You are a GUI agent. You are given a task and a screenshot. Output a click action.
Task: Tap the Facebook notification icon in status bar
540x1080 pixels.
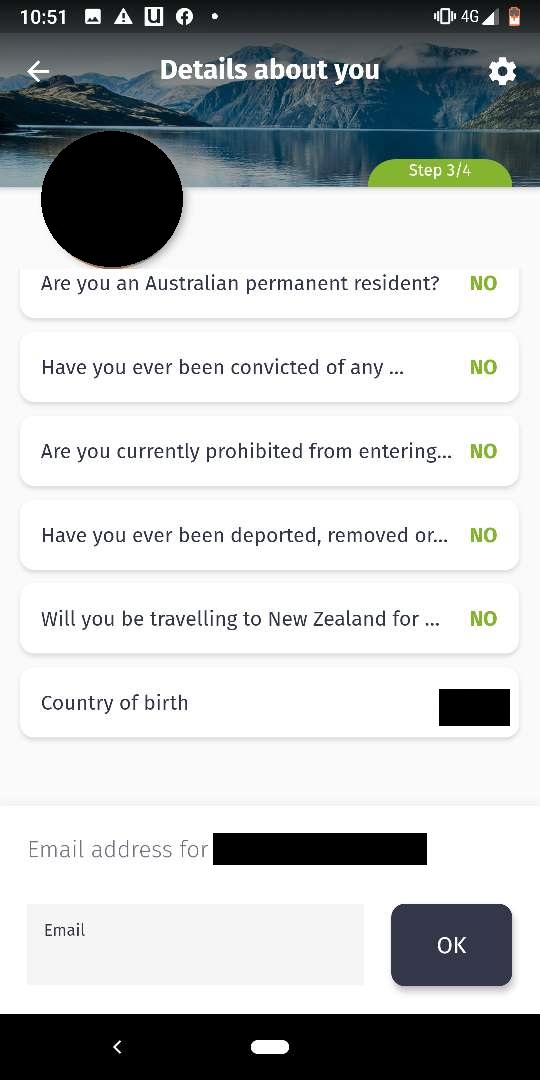(185, 17)
